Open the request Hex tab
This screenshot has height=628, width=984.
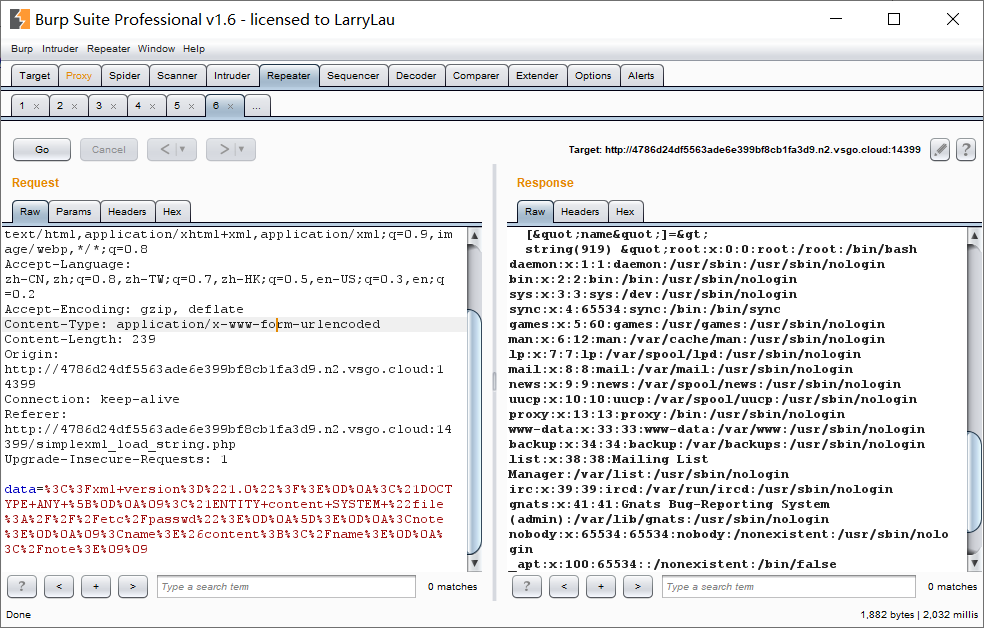click(x=172, y=211)
